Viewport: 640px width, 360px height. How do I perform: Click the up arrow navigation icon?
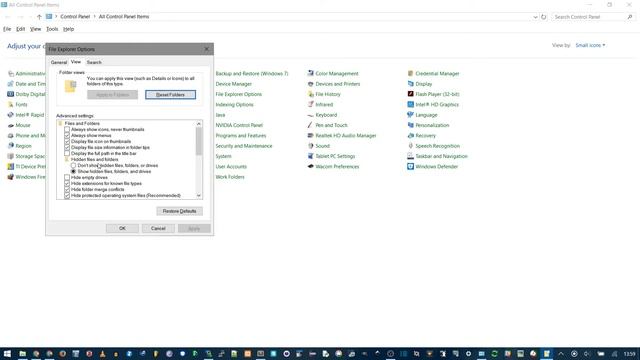(39, 17)
